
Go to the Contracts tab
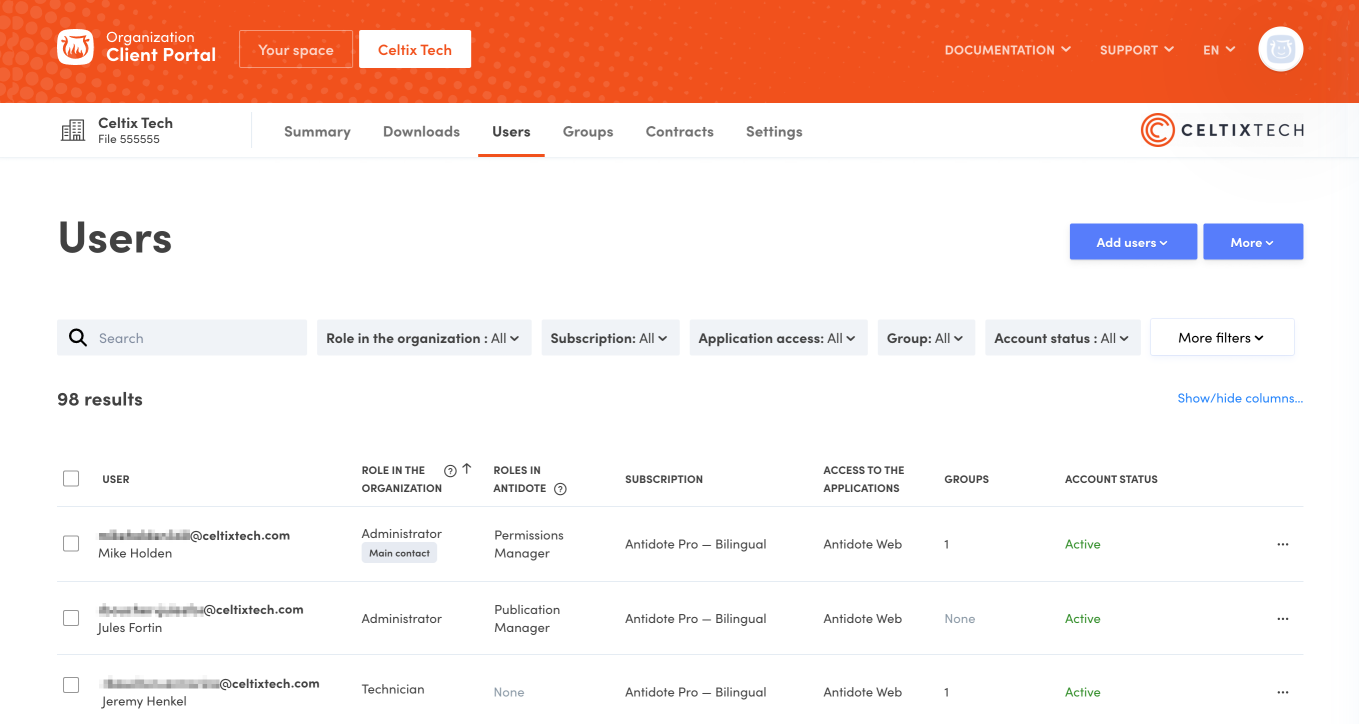[x=679, y=131]
